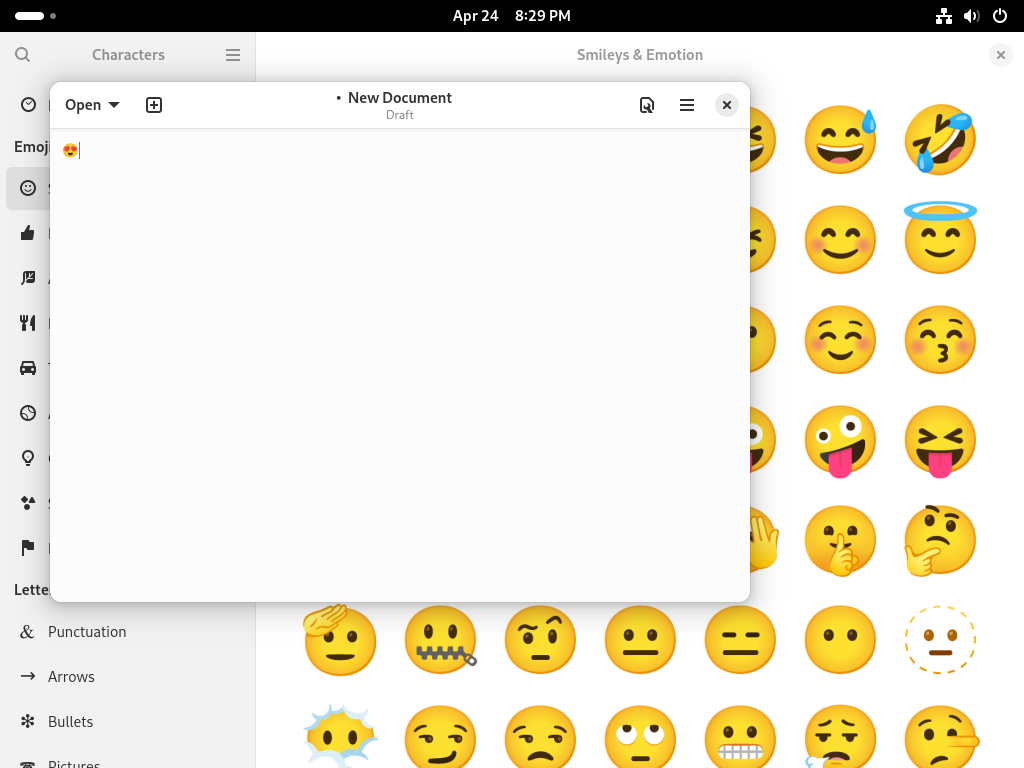Pick the rolling on floor laughing emoji
Screen dimensions: 1024x768
pos(940,140)
